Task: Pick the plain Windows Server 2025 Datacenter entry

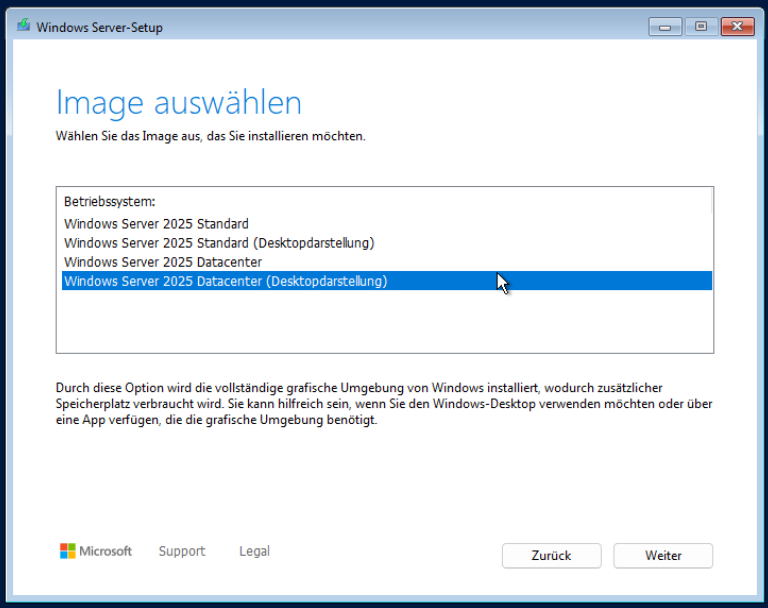Action: (x=387, y=262)
